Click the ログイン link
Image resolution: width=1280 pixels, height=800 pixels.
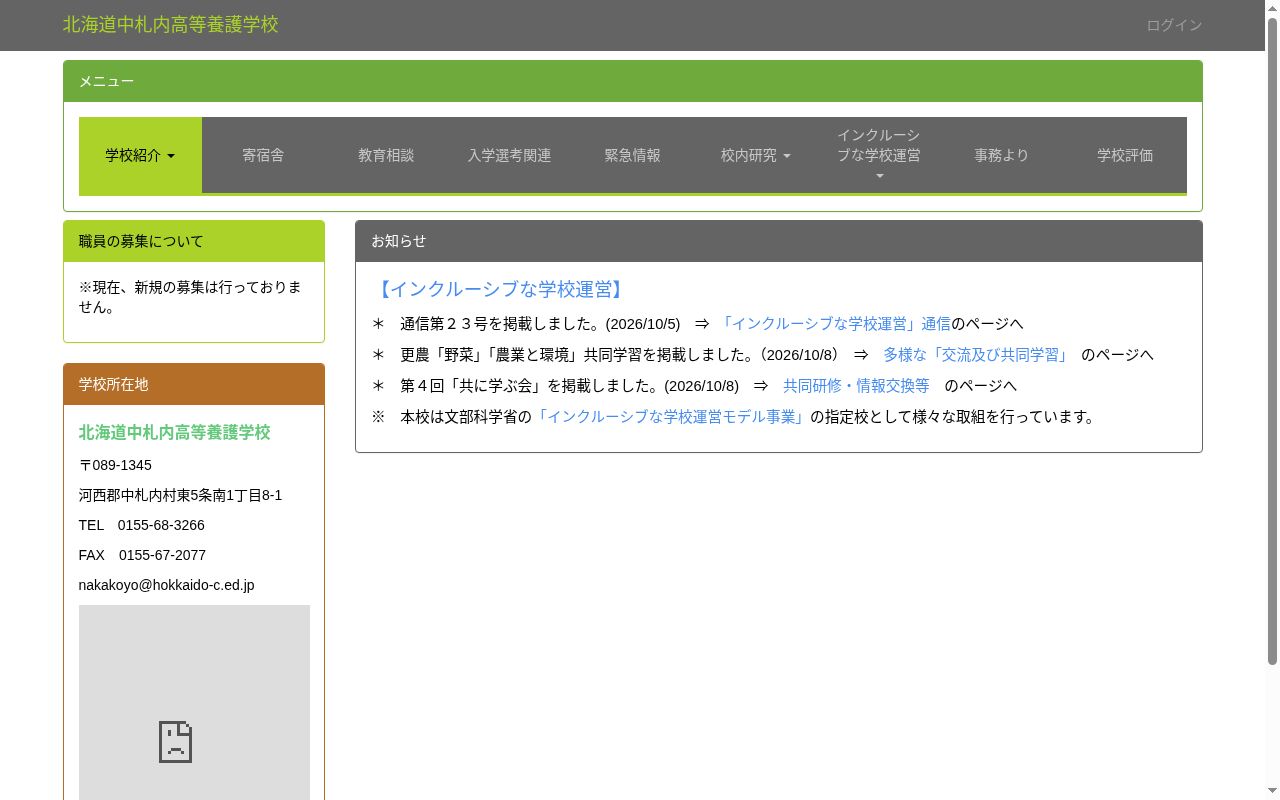tap(1174, 25)
